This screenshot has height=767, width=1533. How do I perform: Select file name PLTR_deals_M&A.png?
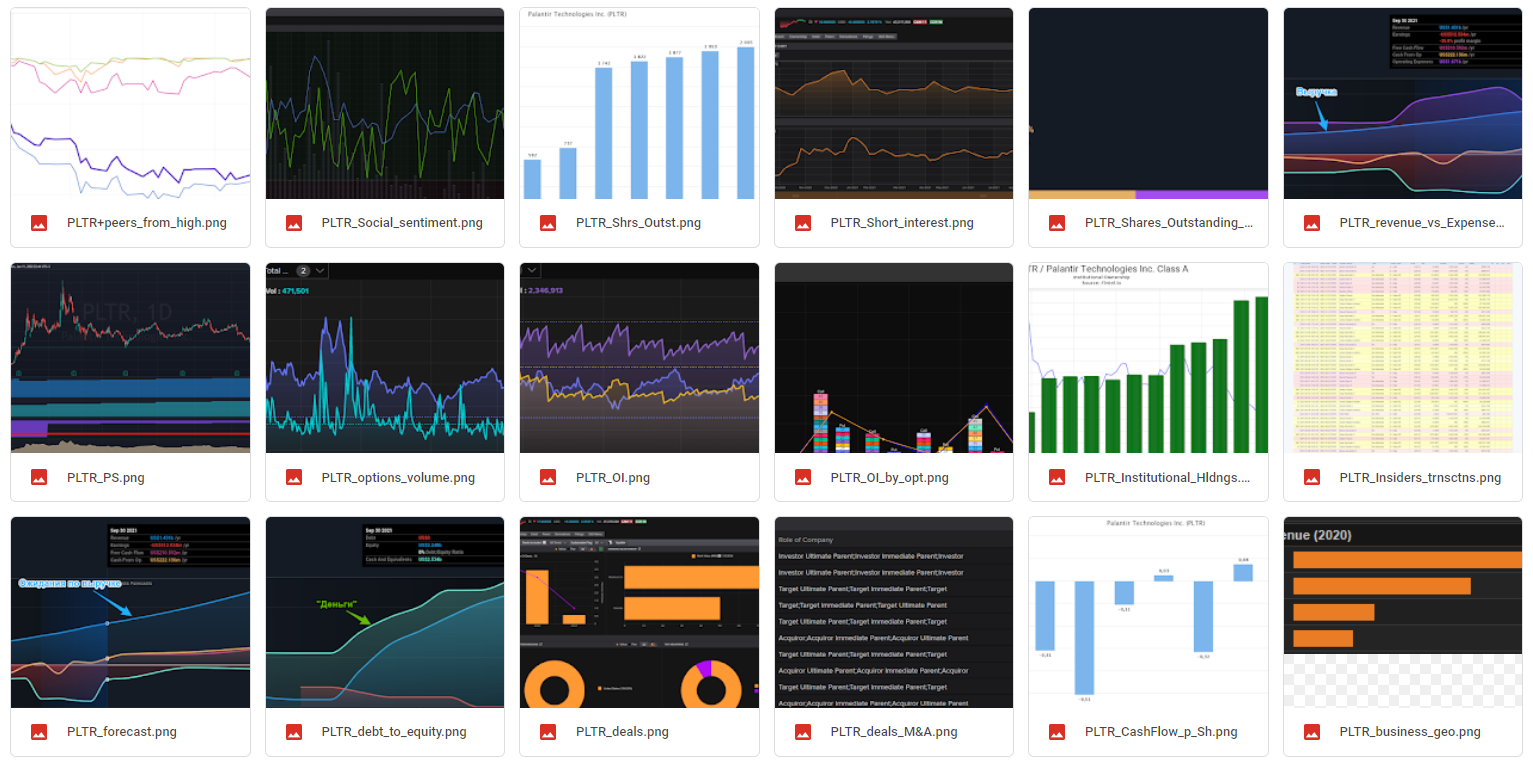point(894,732)
